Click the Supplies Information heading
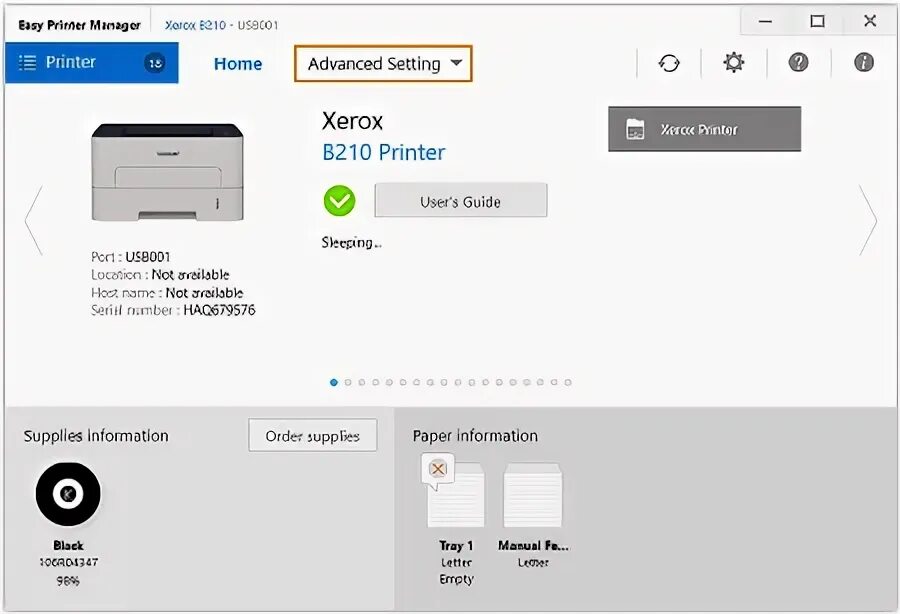This screenshot has width=900, height=614. click(x=96, y=436)
